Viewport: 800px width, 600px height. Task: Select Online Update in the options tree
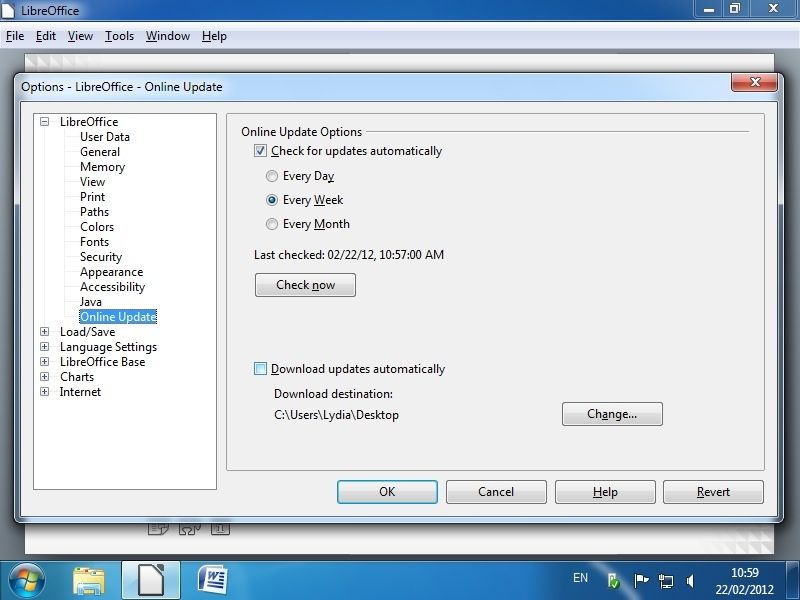tap(118, 317)
